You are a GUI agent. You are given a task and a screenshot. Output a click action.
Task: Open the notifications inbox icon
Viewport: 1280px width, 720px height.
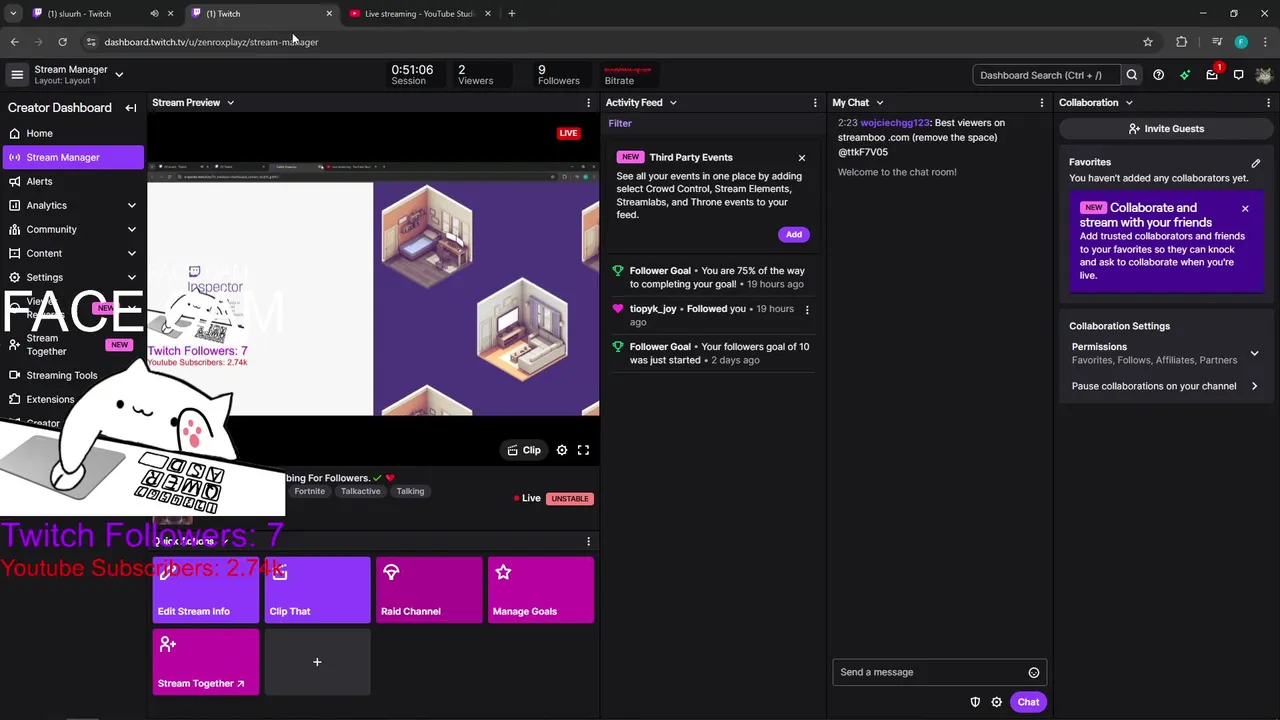pos(1212,75)
